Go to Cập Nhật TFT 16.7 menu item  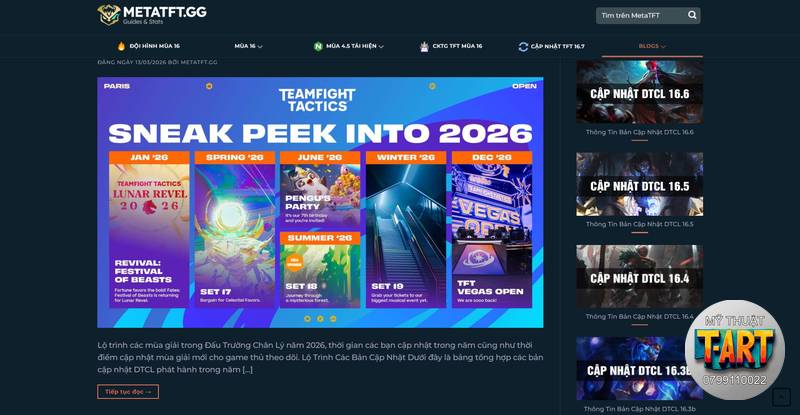(558, 46)
